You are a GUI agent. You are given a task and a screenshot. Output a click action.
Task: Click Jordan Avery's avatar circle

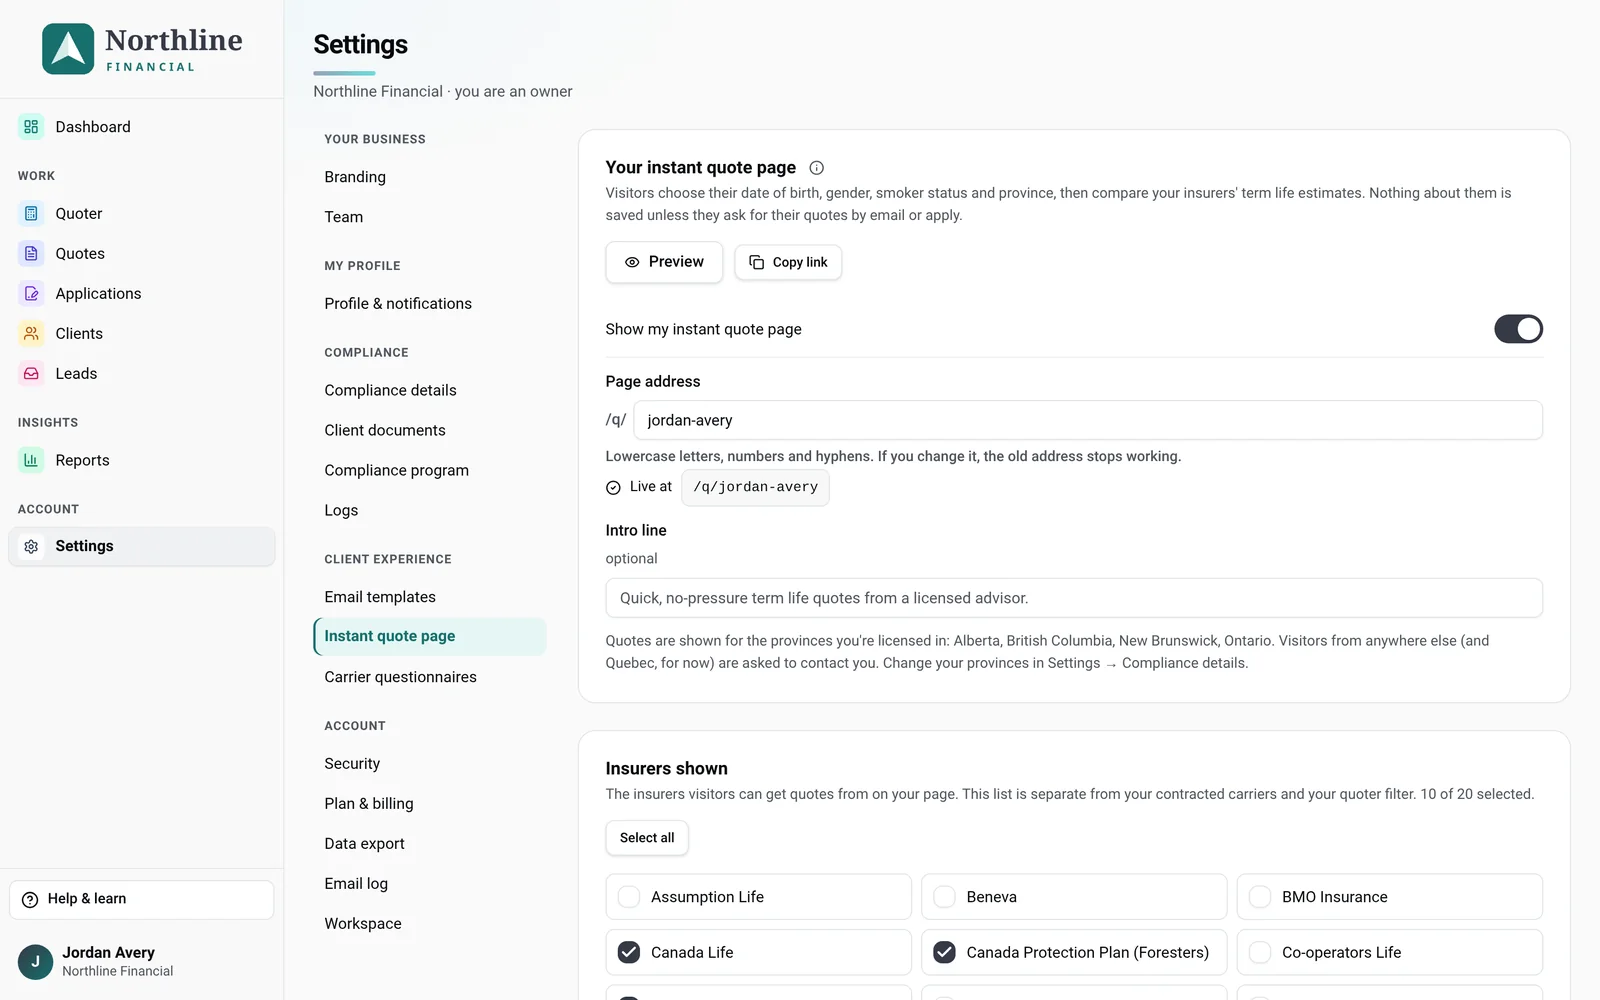click(35, 962)
